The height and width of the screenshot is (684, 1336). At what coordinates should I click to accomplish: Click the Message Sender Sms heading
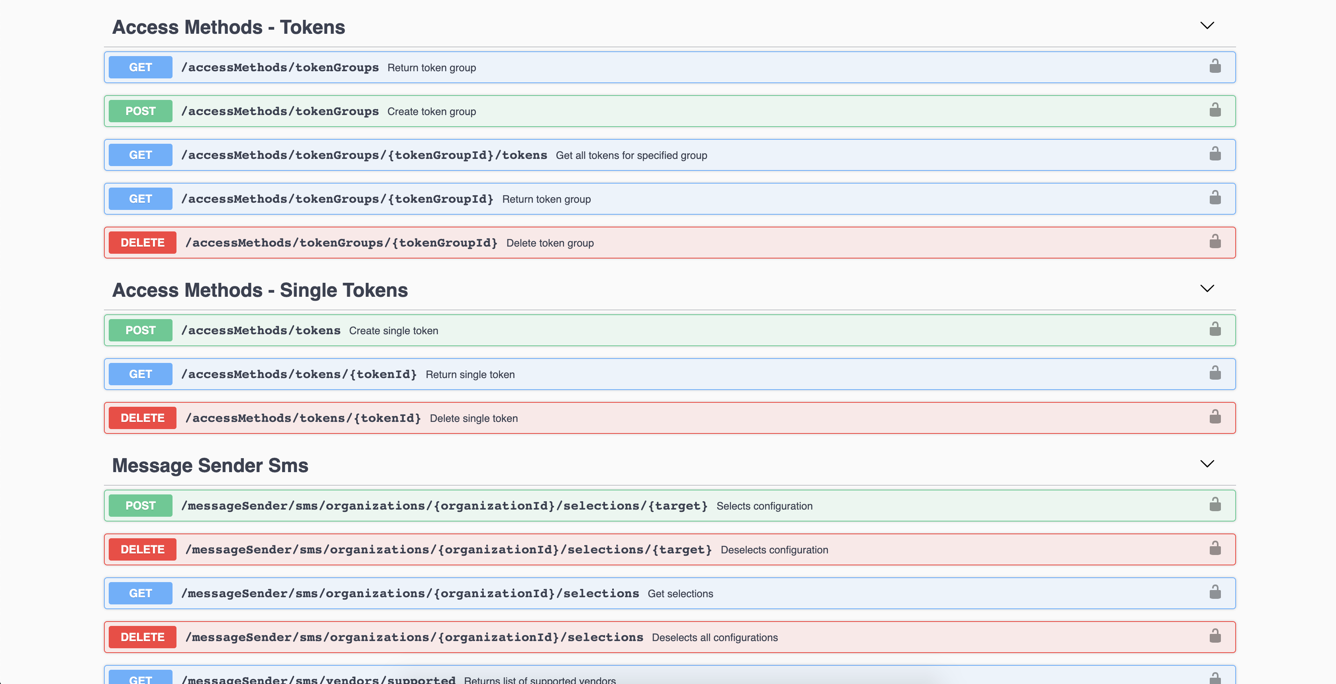click(x=210, y=466)
